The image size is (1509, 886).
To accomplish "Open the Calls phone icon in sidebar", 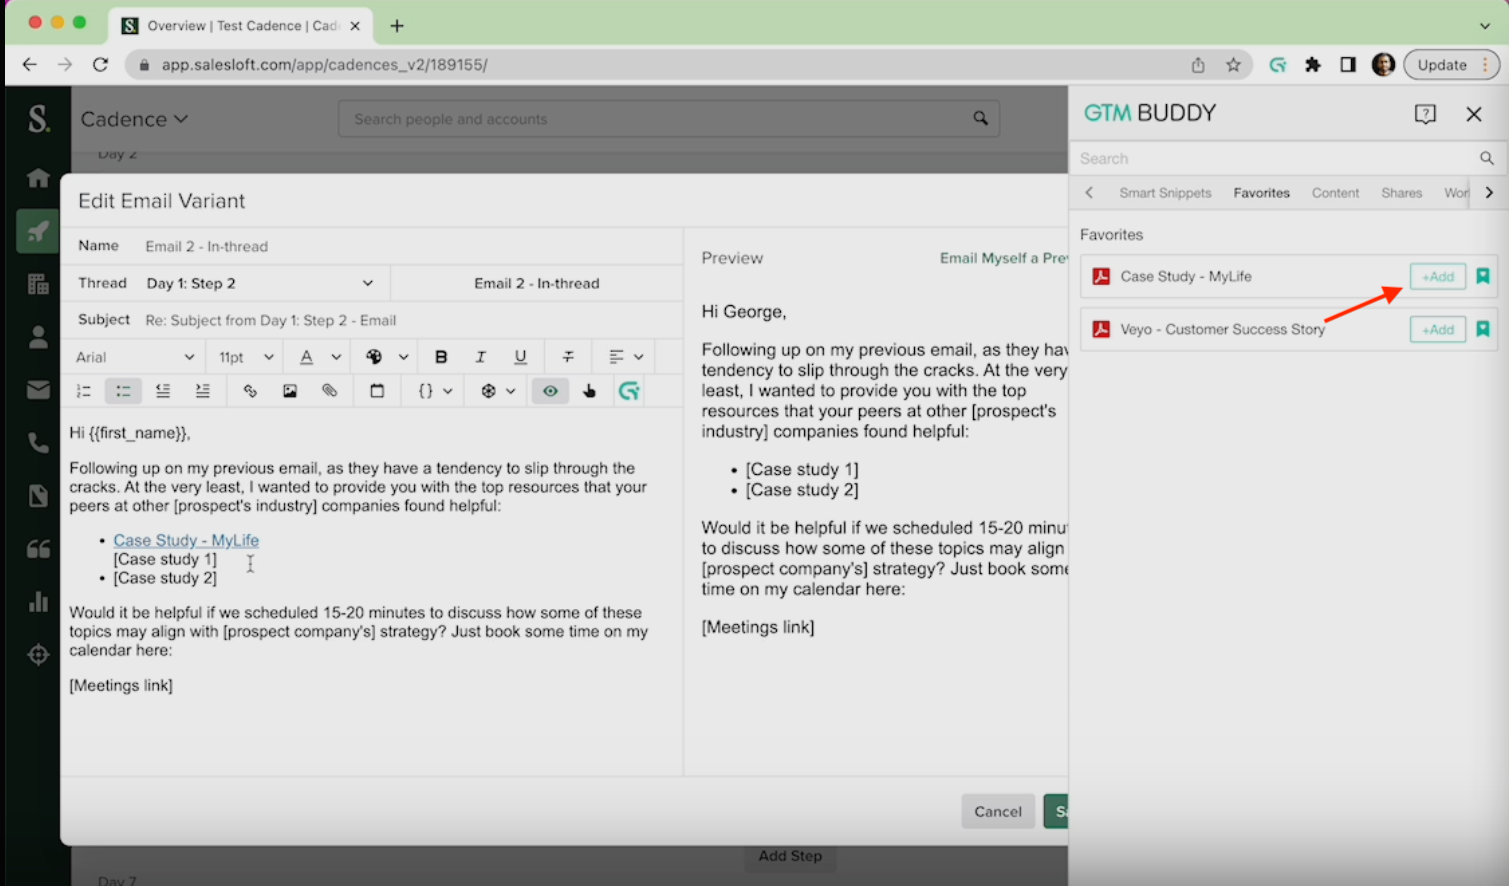I will point(38,443).
